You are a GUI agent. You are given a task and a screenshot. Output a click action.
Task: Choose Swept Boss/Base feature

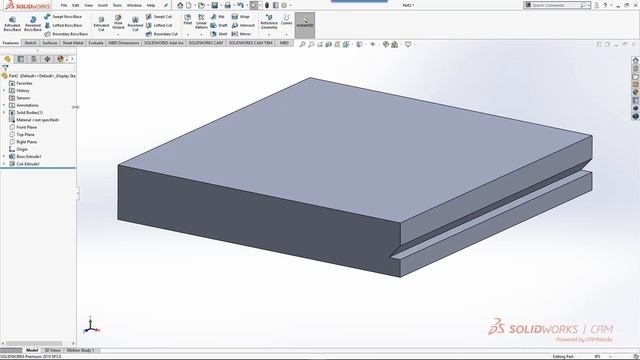63,17
